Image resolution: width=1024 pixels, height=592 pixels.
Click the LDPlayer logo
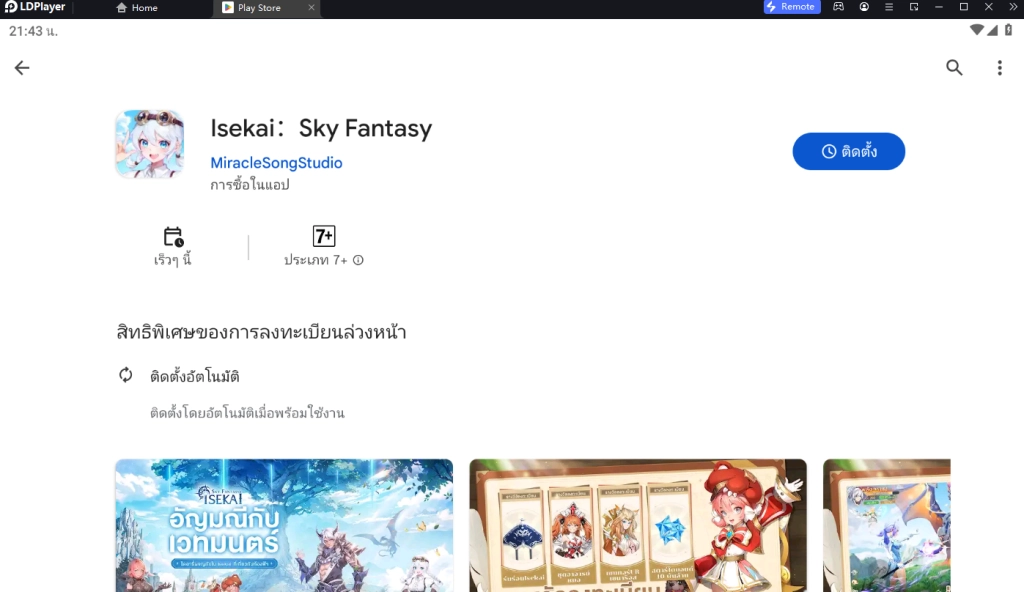click(x=12, y=7)
